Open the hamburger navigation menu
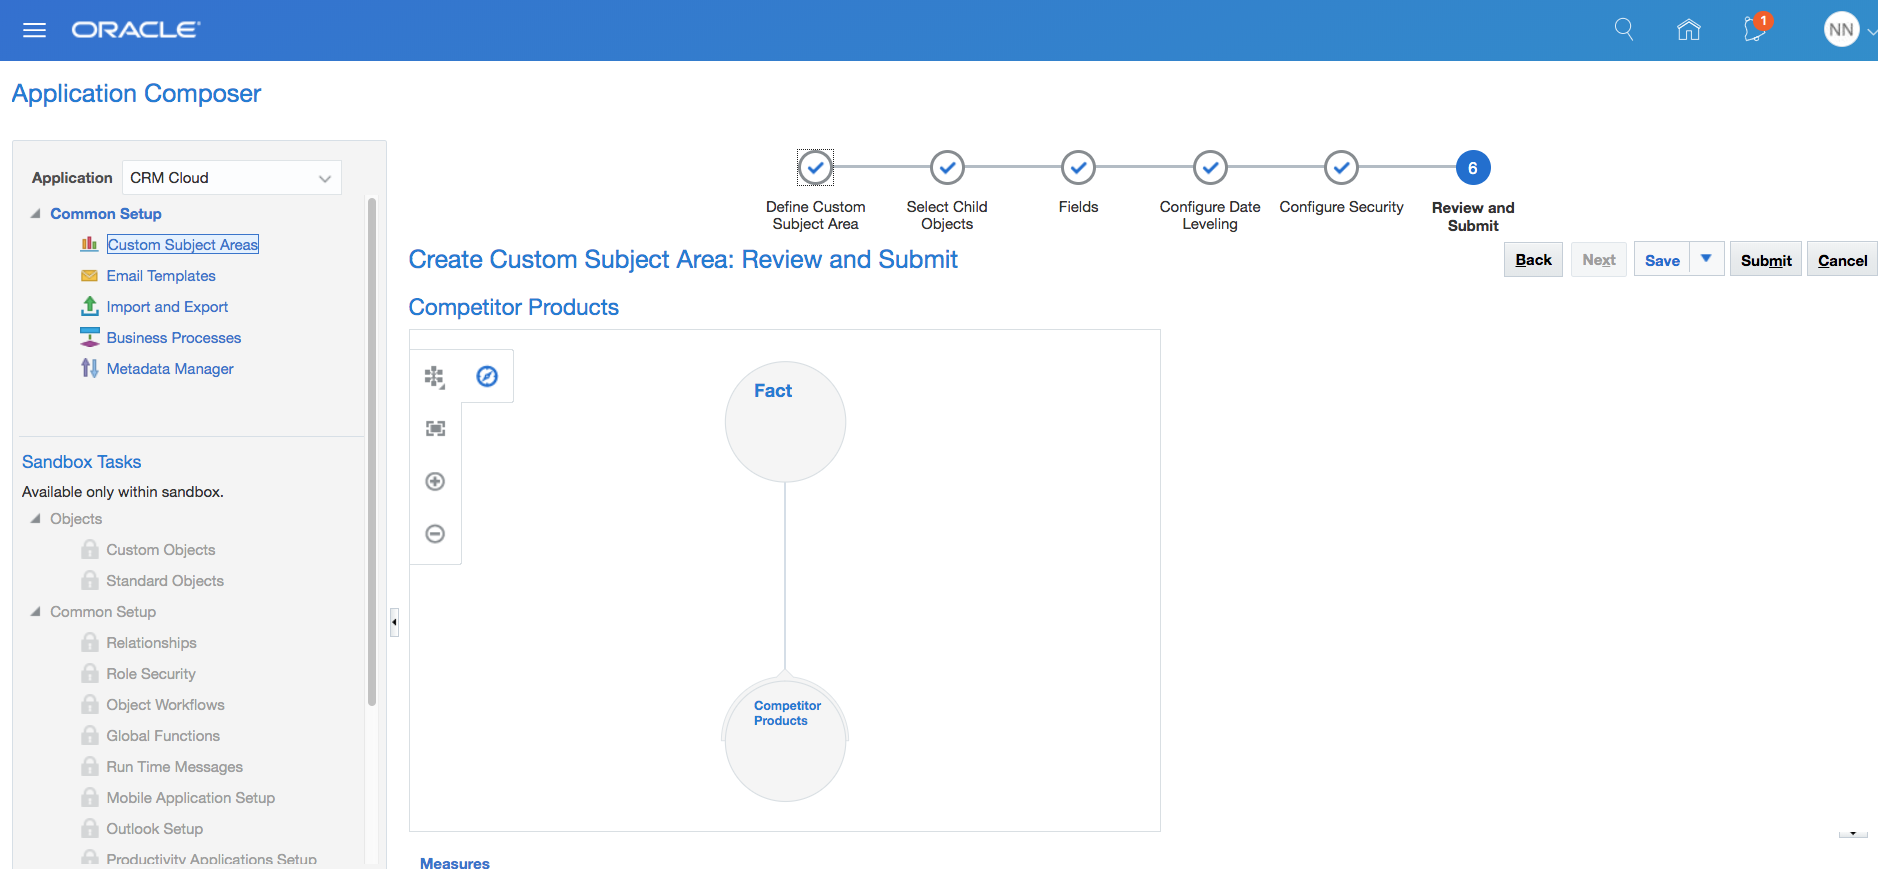Image resolution: width=1878 pixels, height=869 pixels. [34, 30]
